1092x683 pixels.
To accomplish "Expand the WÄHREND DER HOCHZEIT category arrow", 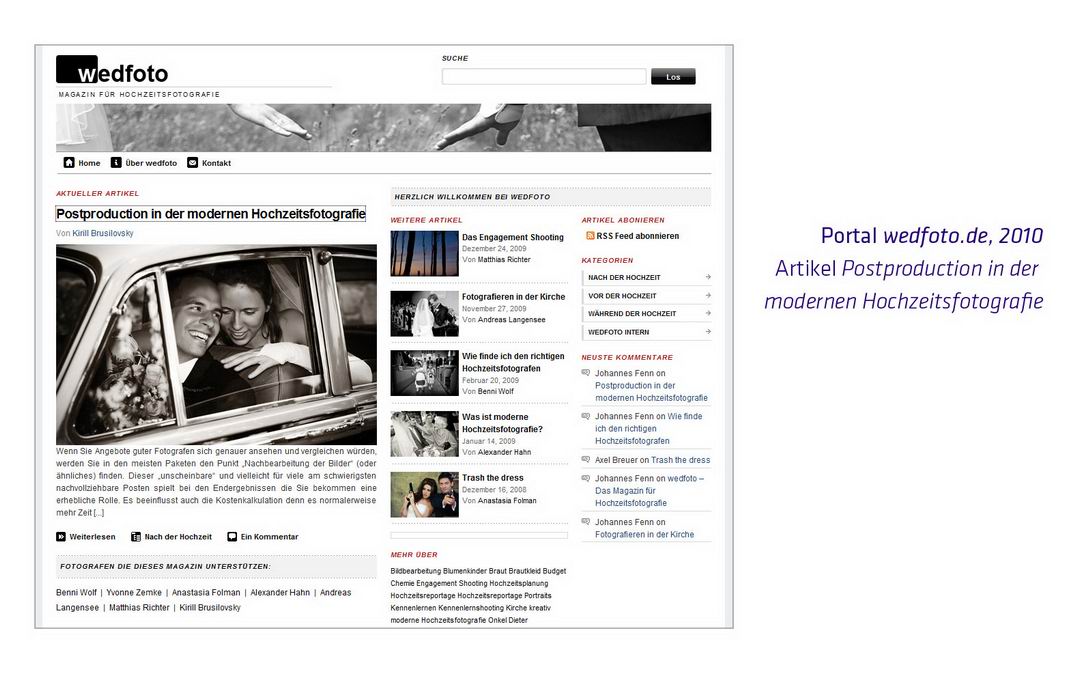I will (707, 314).
